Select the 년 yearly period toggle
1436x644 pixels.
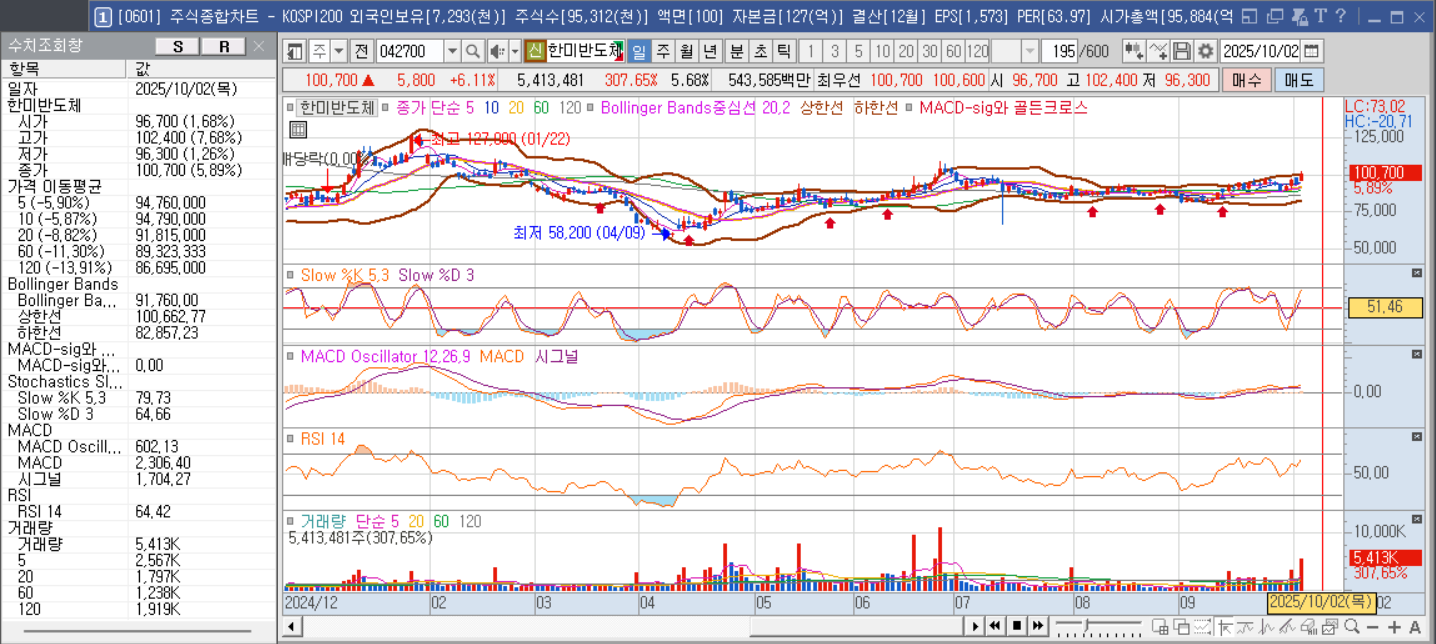711,52
